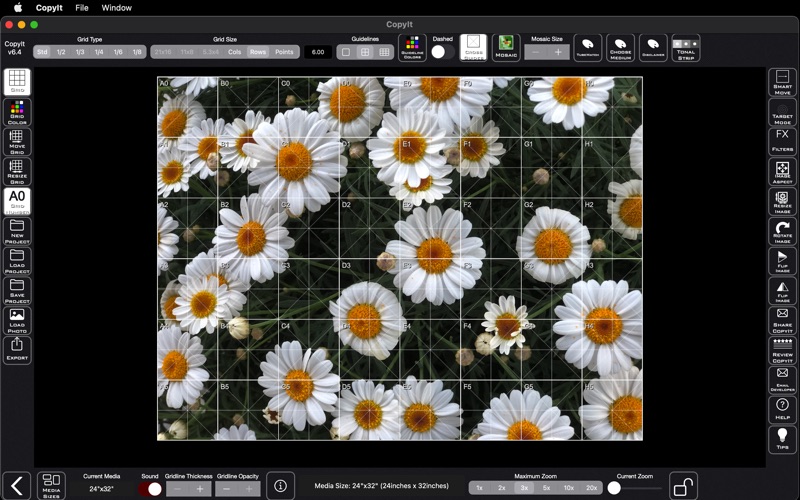Open the File menu
Screen dimensions: 800x500
82,7
